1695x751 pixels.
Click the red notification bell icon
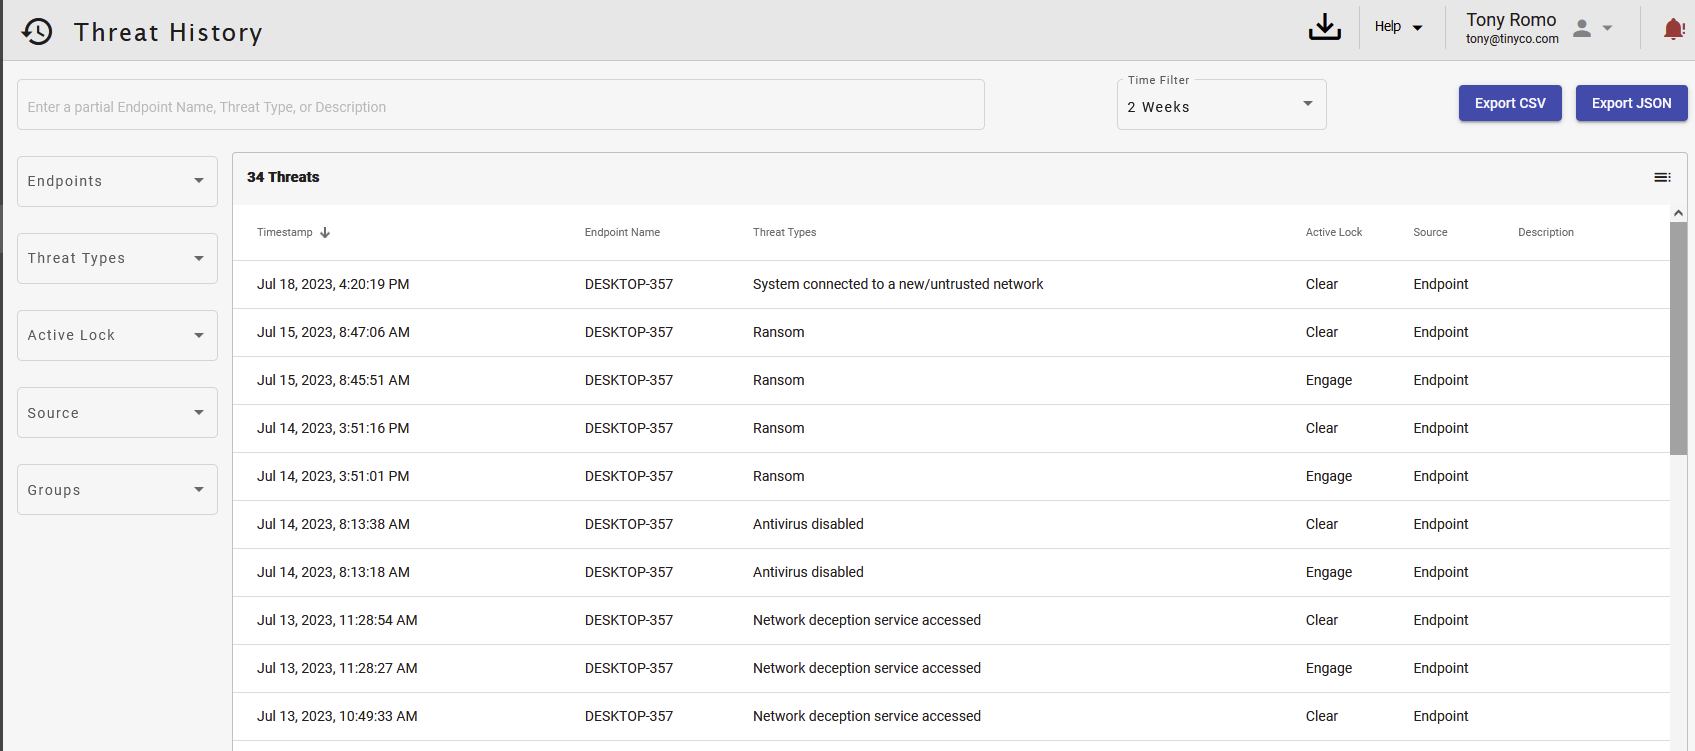pyautogui.click(x=1673, y=29)
